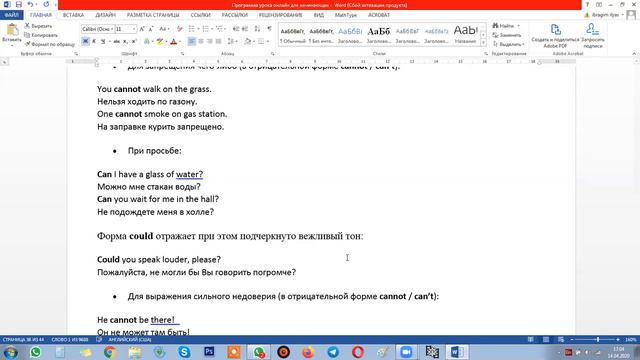Click the text effects glowing A icon
The width and height of the screenshot is (640, 360).
coord(147,41)
